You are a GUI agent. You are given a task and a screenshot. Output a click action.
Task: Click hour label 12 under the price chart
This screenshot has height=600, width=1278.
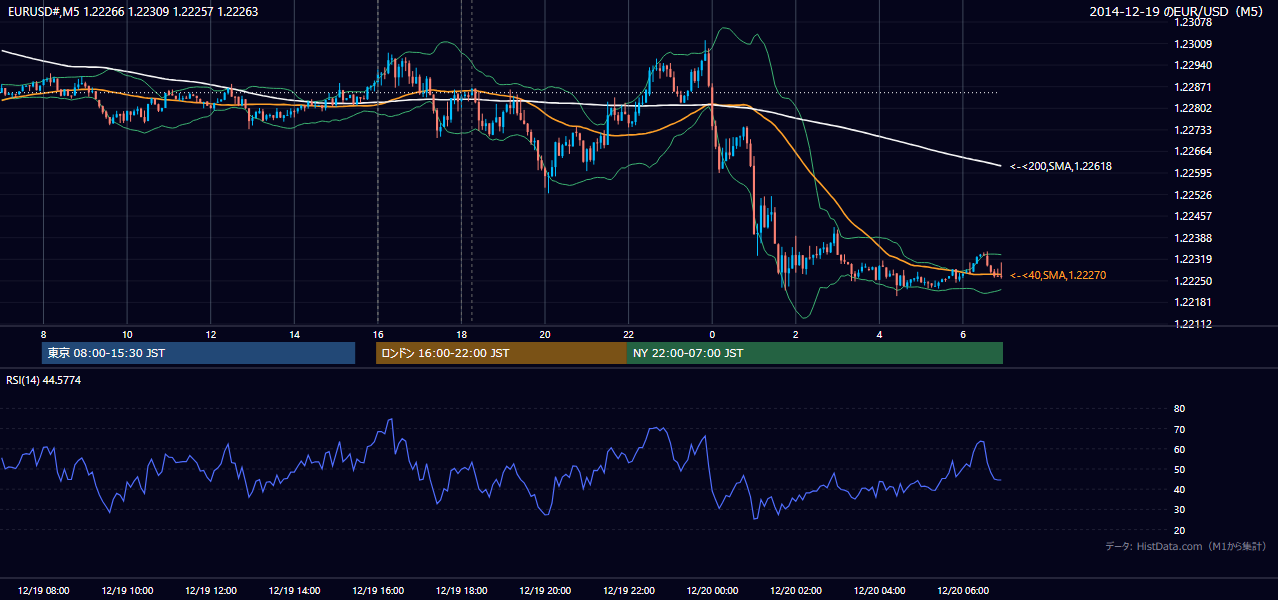(x=211, y=334)
